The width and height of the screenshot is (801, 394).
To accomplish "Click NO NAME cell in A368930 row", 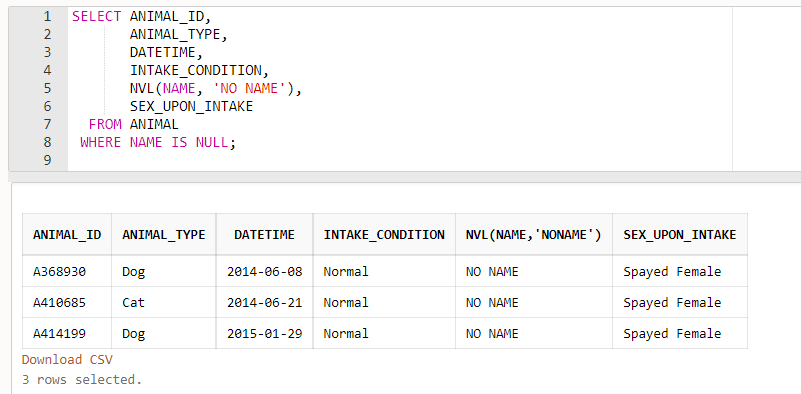I will [x=534, y=271].
